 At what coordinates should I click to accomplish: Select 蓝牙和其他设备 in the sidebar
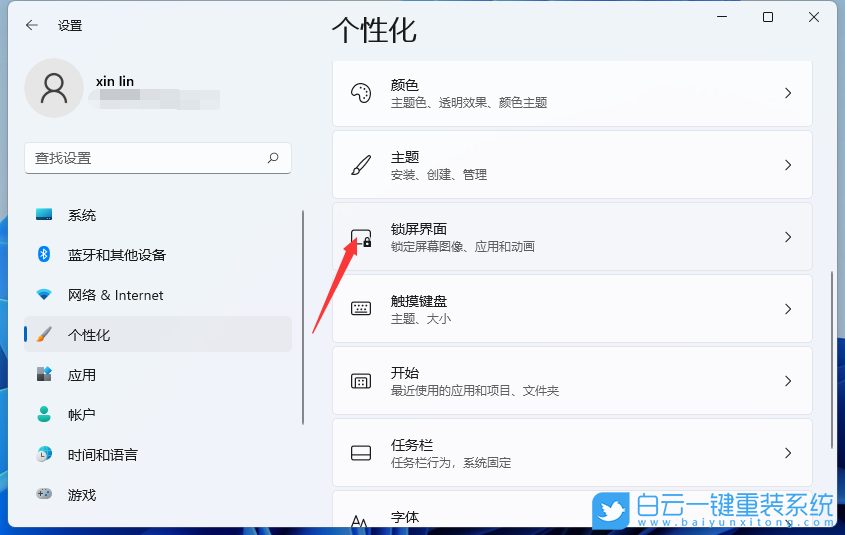[x=158, y=255]
